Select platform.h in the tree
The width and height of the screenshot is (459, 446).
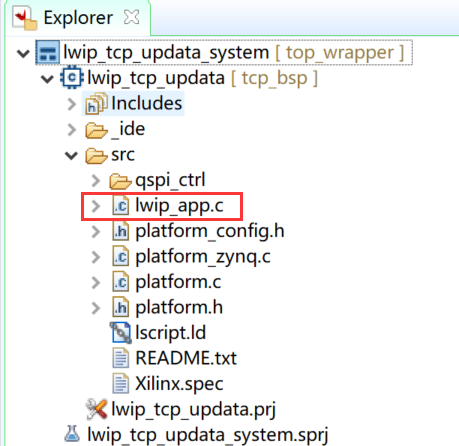click(179, 307)
